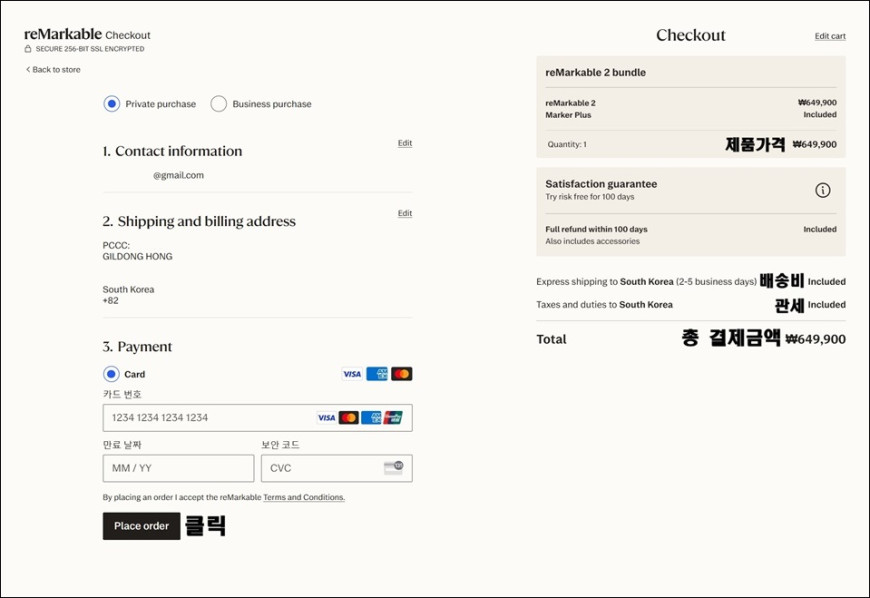Click the Visa icon inside card number field
The height and width of the screenshot is (598, 870).
tap(326, 418)
